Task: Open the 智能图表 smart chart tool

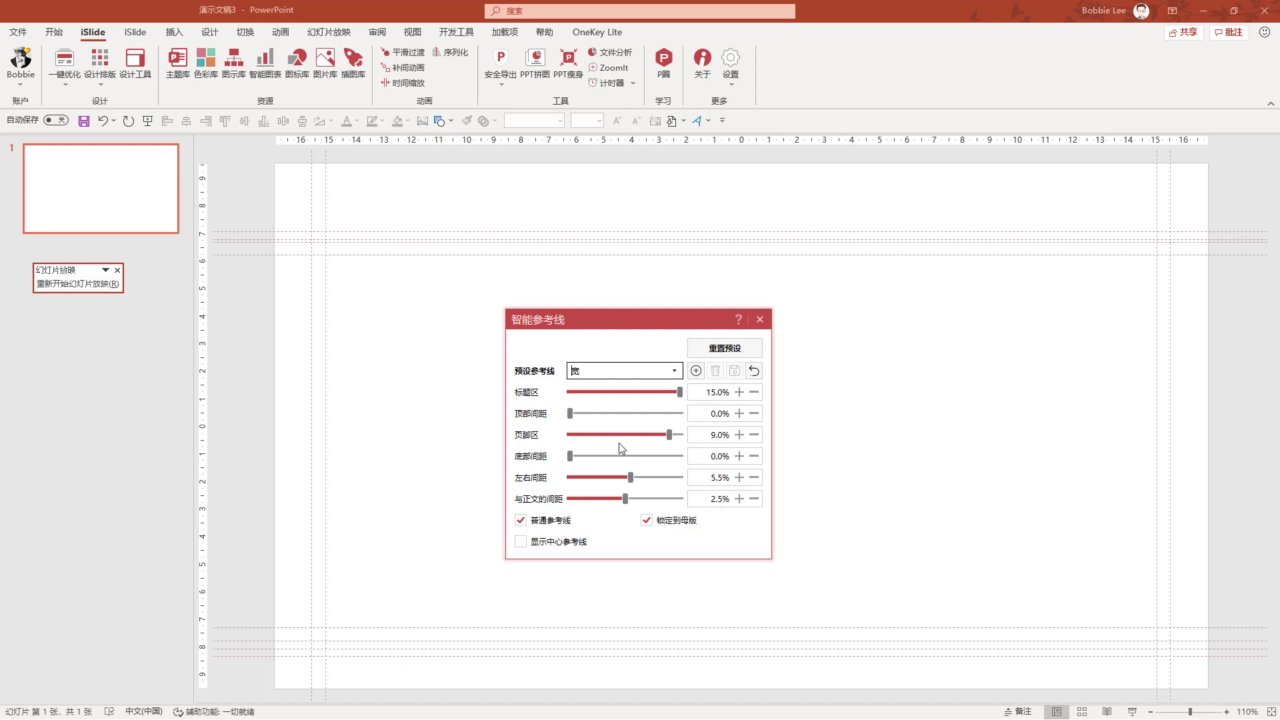Action: click(x=265, y=63)
